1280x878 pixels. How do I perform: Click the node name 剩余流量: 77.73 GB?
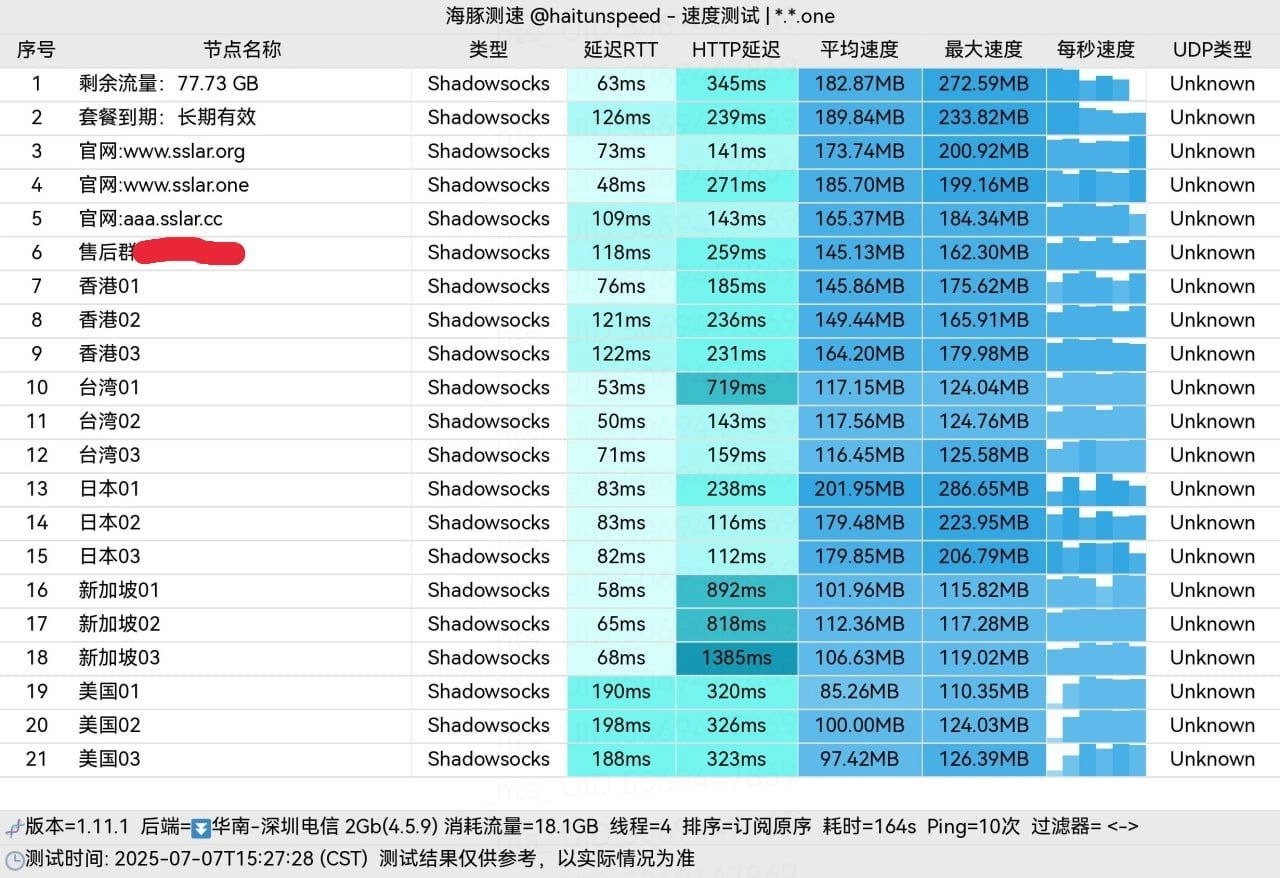pyautogui.click(x=169, y=84)
